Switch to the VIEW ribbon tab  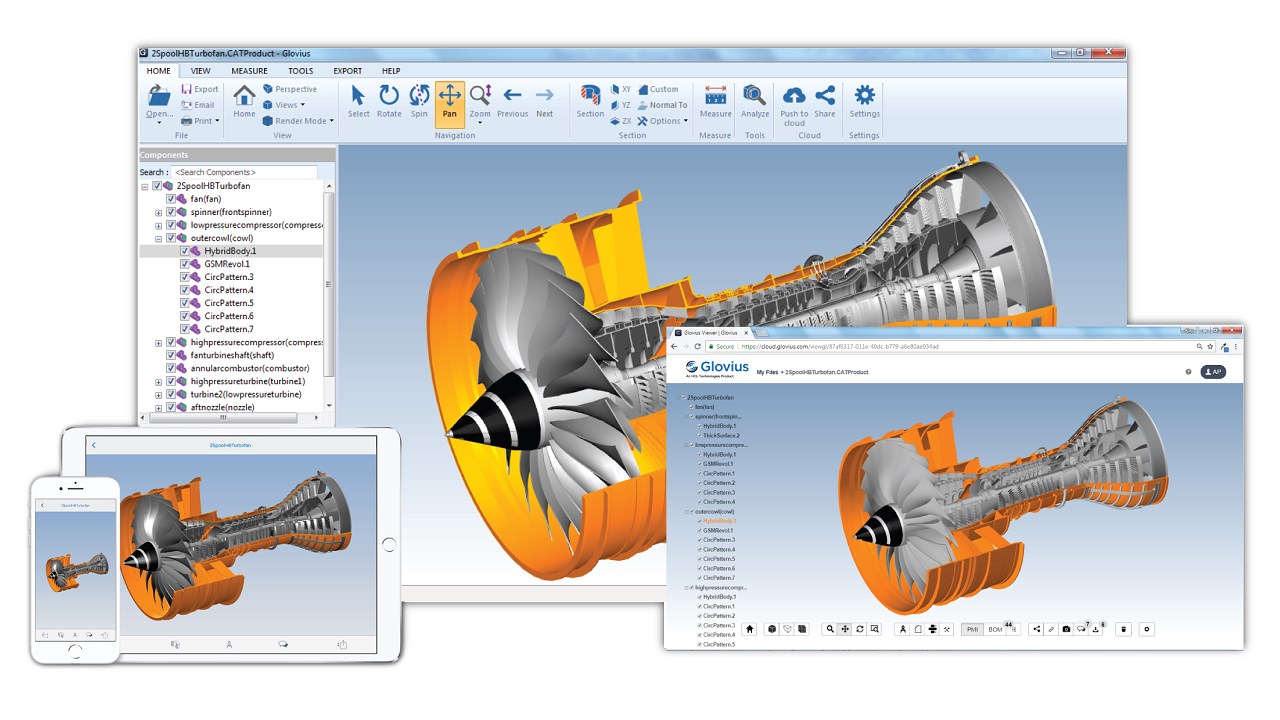(201, 71)
